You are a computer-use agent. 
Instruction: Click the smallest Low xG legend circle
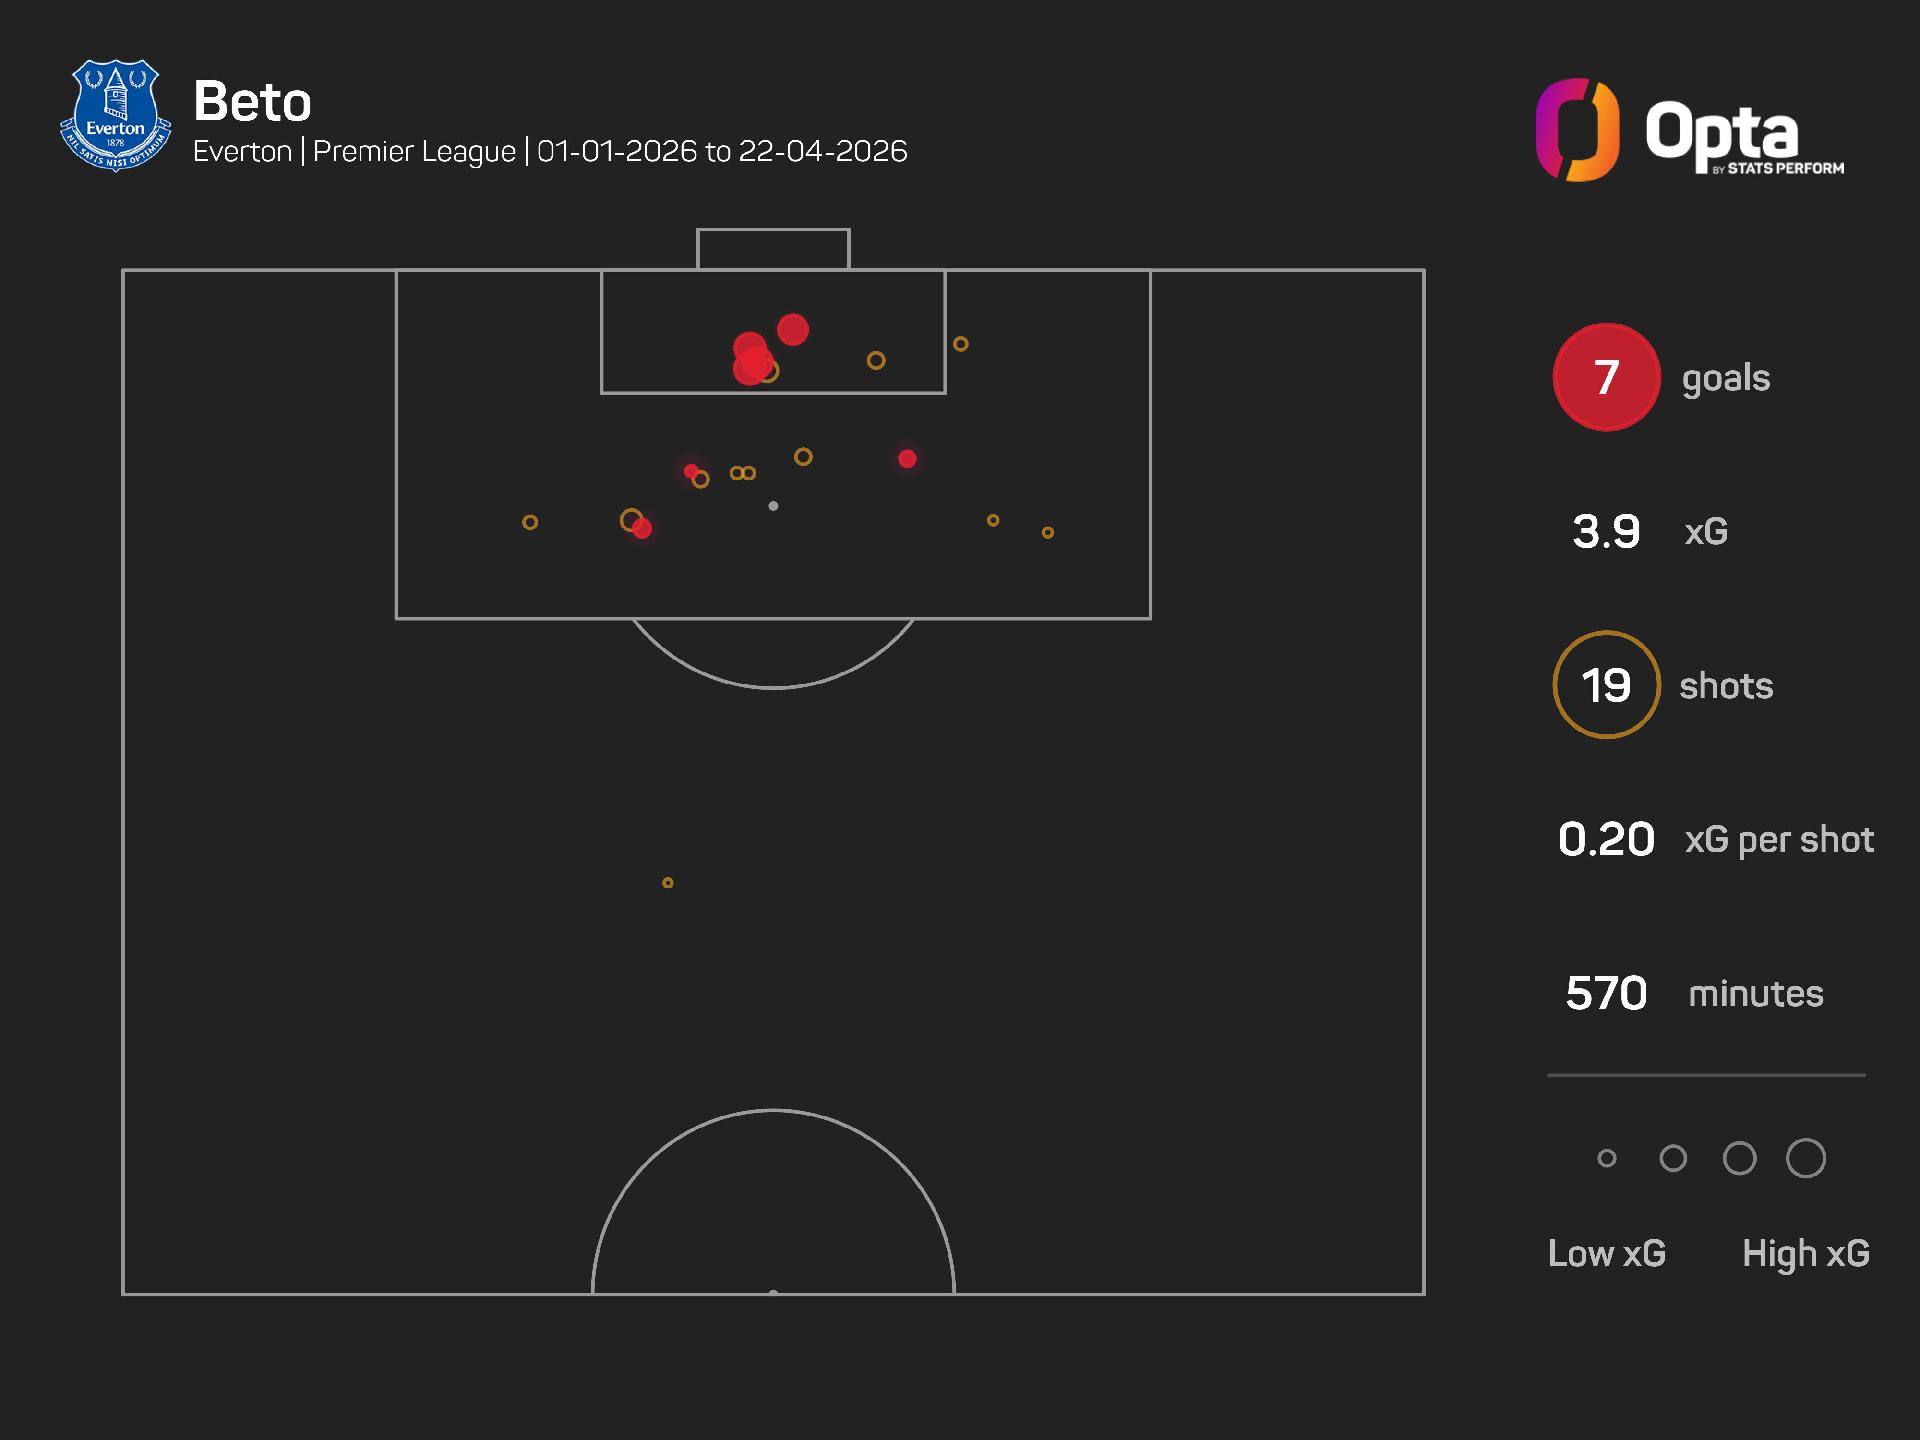(x=1607, y=1158)
